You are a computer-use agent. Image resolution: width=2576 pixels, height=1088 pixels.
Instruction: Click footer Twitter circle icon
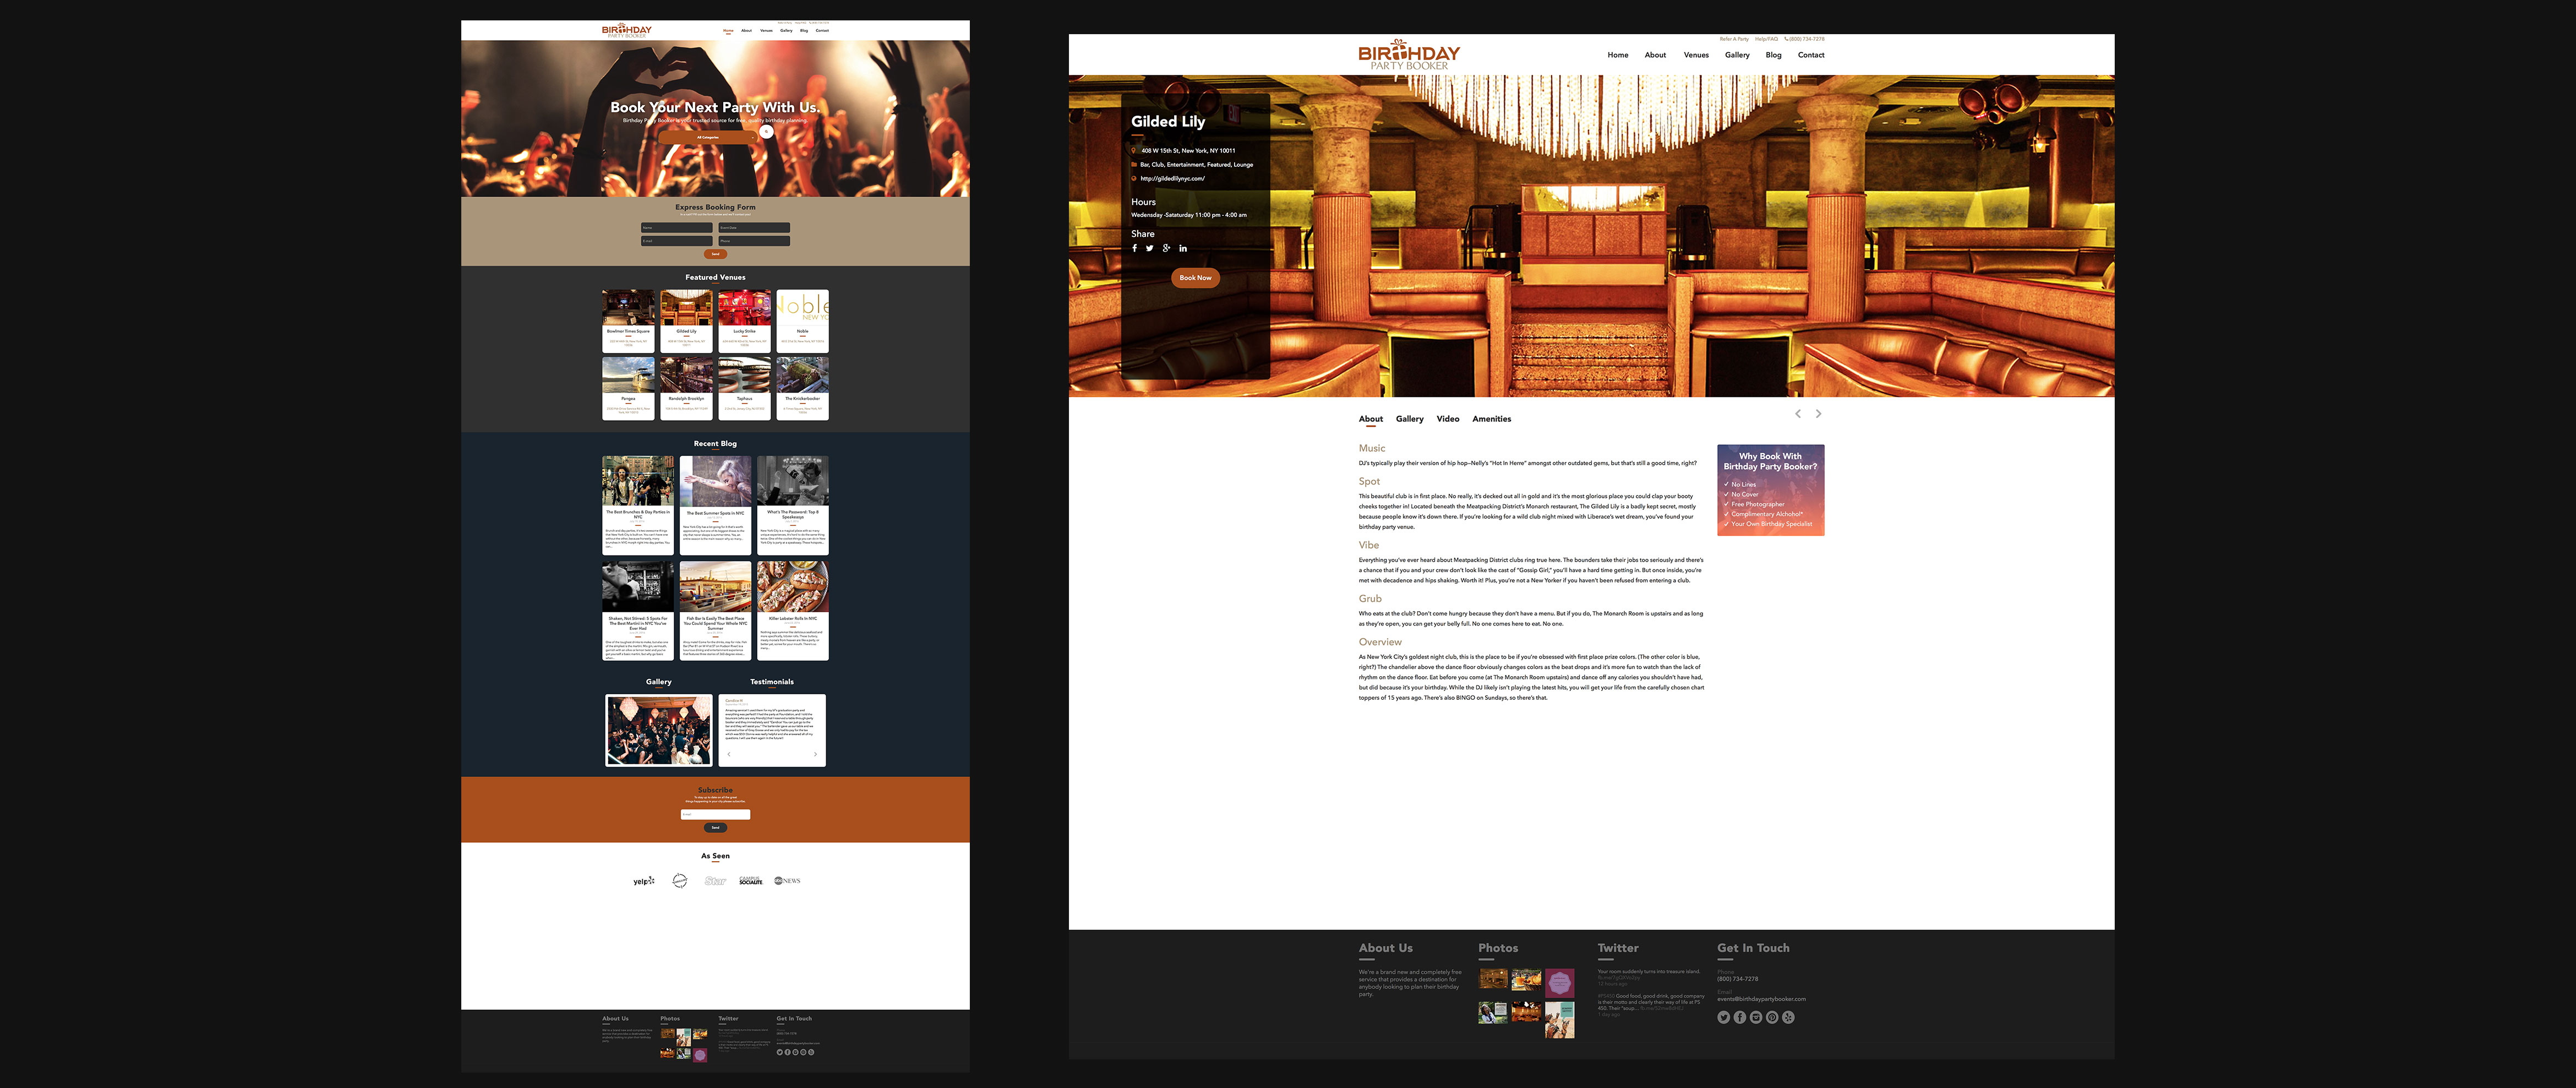pos(1723,1017)
